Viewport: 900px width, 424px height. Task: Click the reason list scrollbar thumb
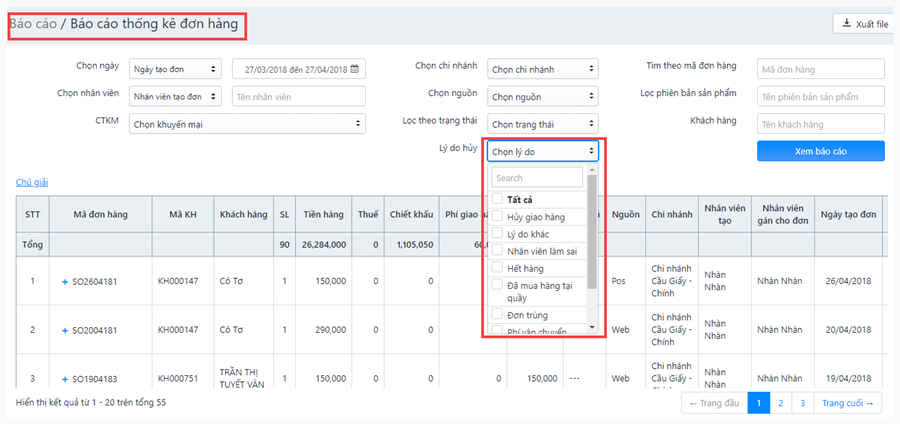click(x=592, y=231)
